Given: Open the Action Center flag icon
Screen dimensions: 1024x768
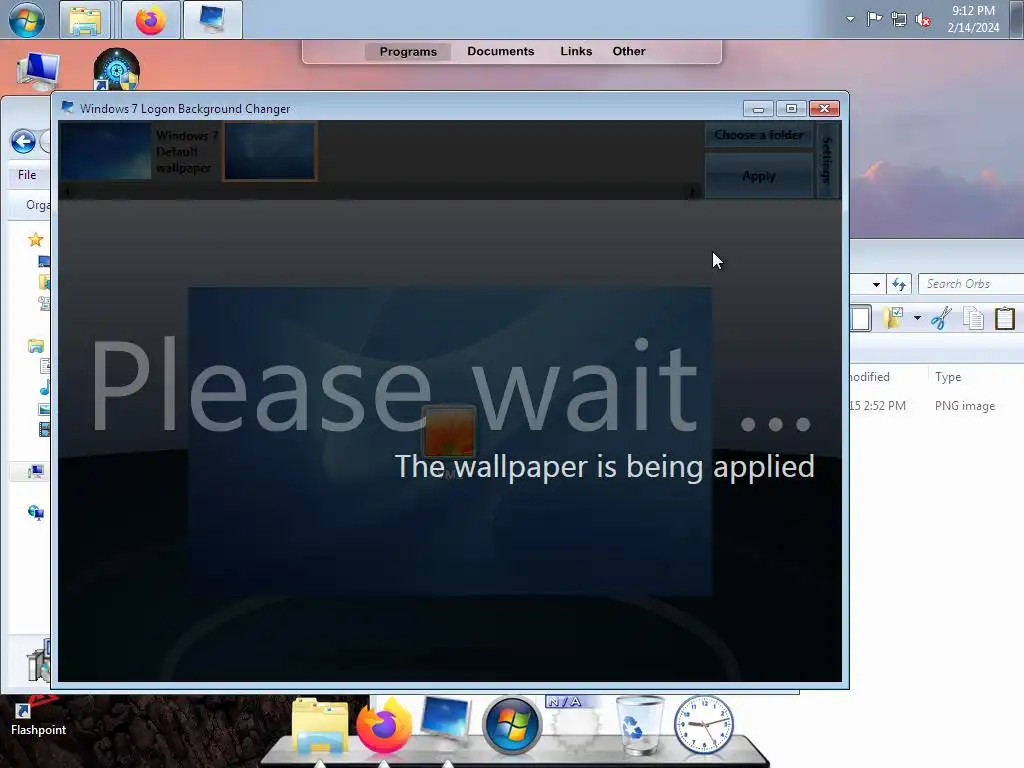Looking at the screenshot, I should tap(874, 19).
